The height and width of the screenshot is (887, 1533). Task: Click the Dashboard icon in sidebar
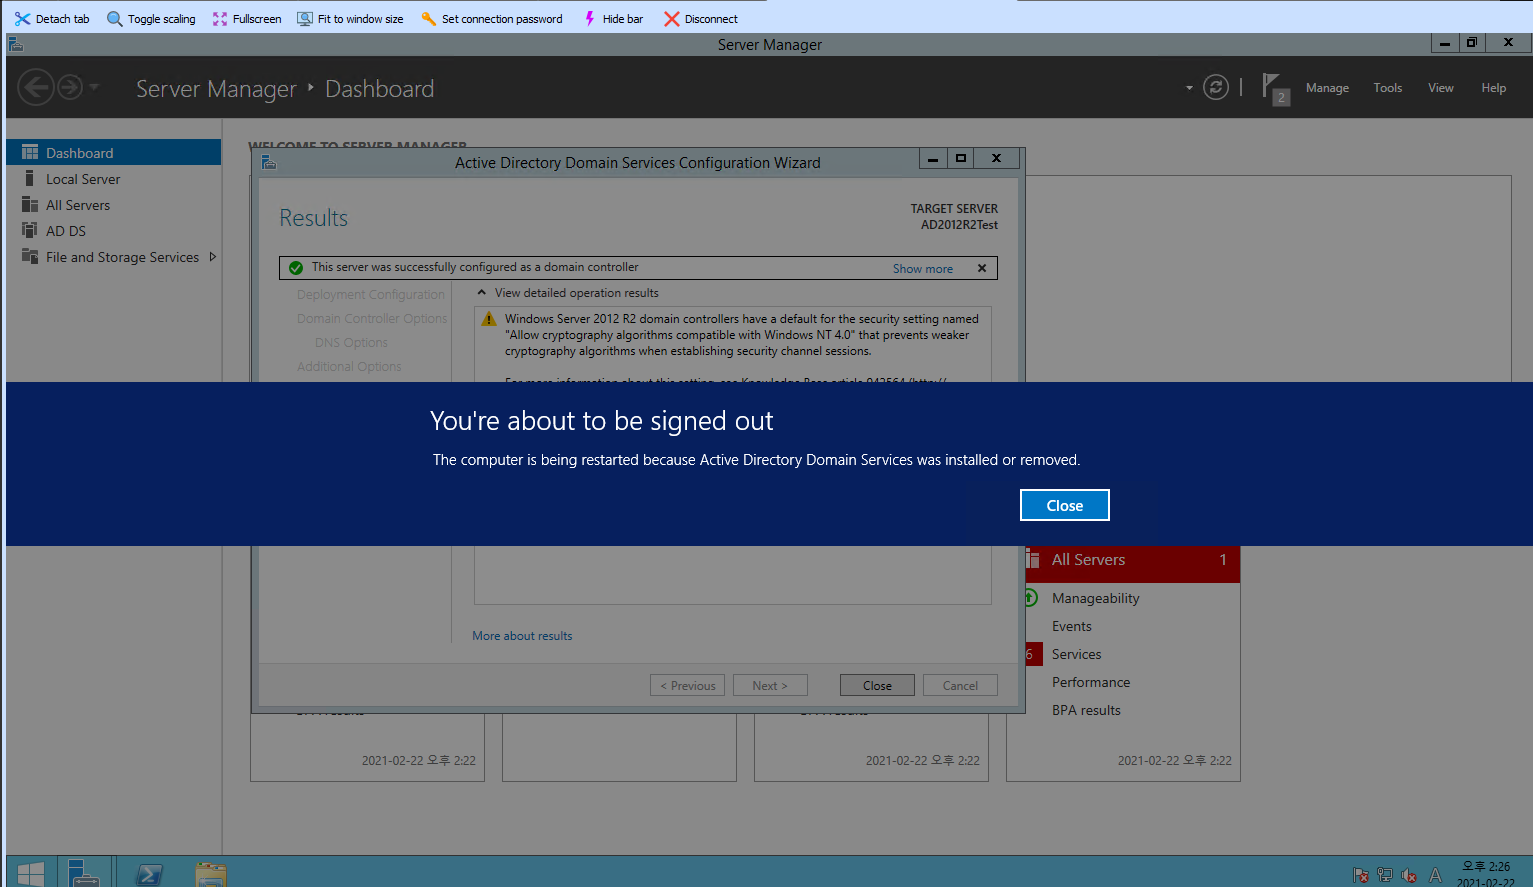[30, 152]
